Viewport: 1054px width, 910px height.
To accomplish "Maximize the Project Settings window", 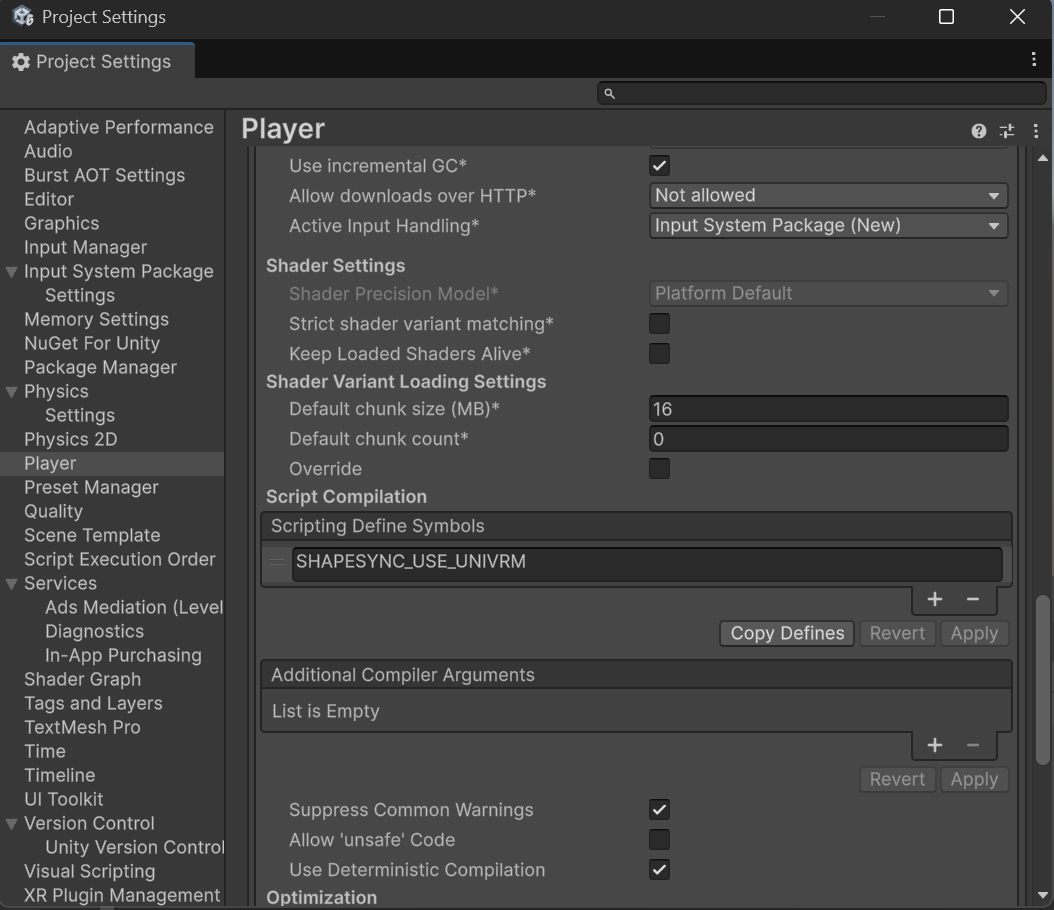I will point(946,17).
